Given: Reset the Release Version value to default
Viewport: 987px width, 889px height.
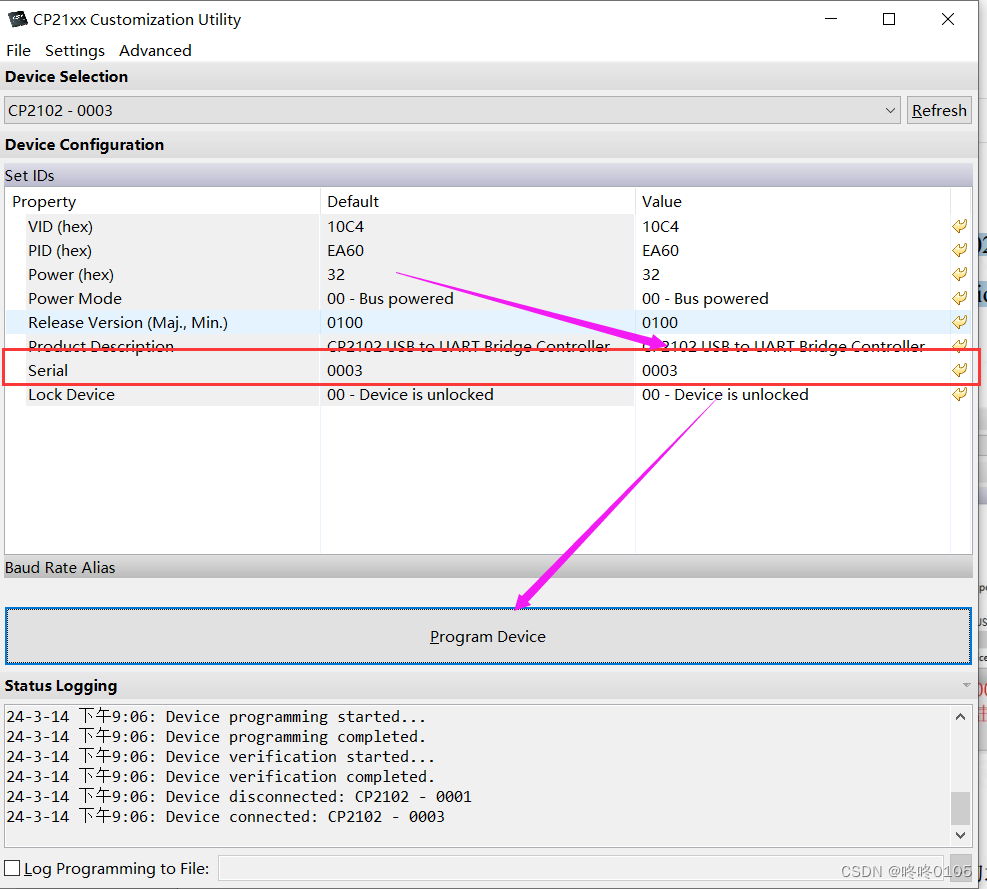Looking at the screenshot, I should [x=959, y=322].
